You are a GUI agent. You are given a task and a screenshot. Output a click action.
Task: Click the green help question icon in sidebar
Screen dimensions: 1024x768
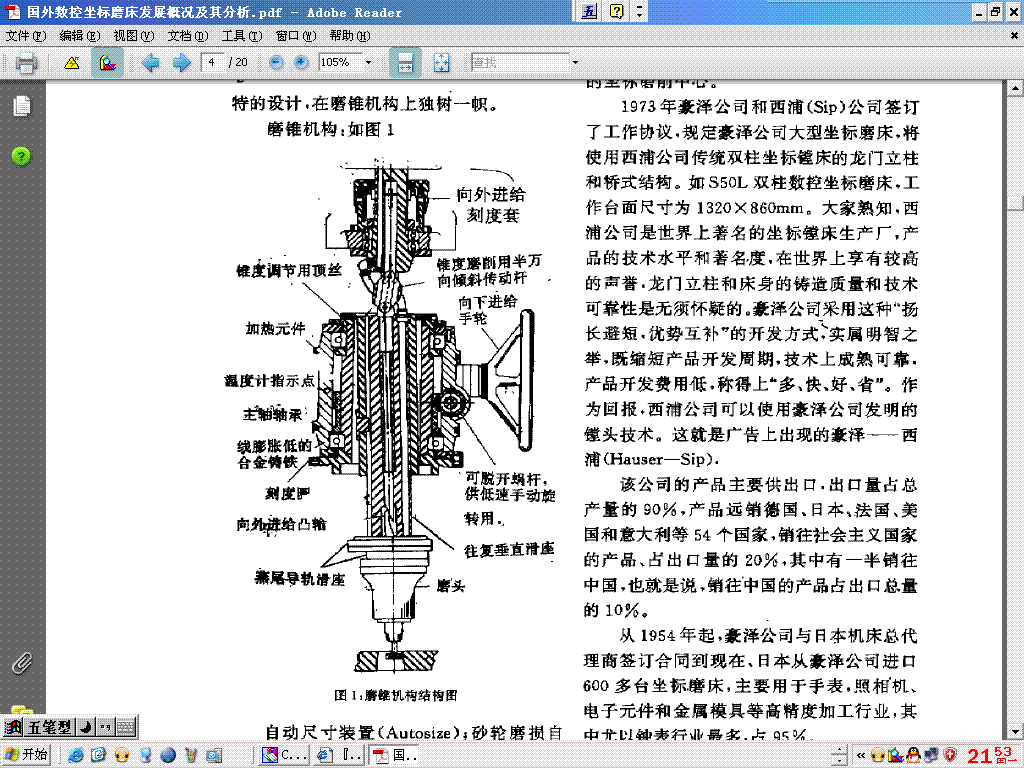tap(21, 156)
